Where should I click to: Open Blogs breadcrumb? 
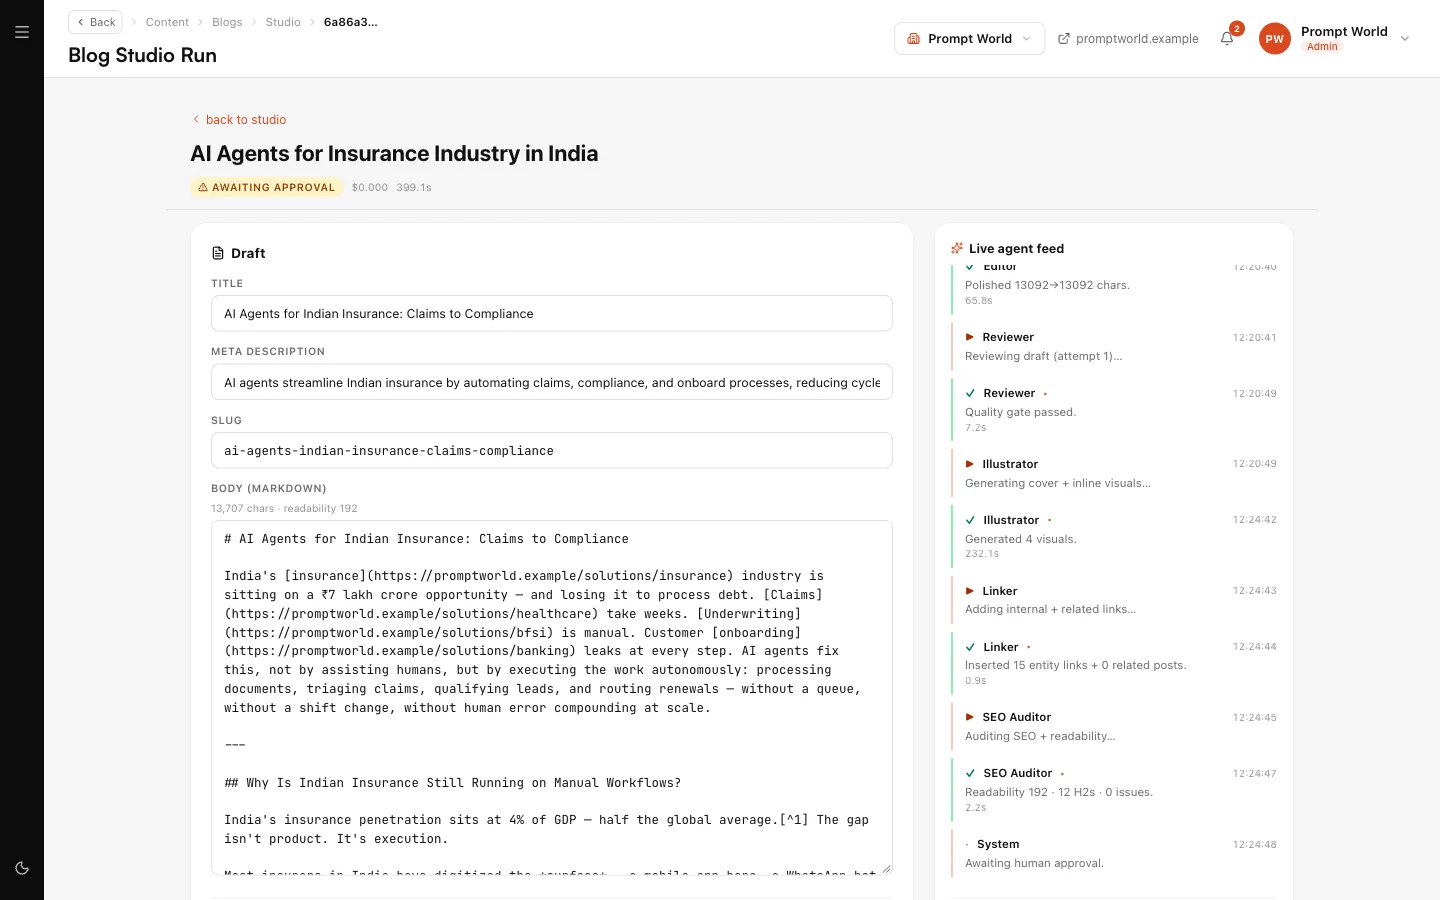coord(227,22)
